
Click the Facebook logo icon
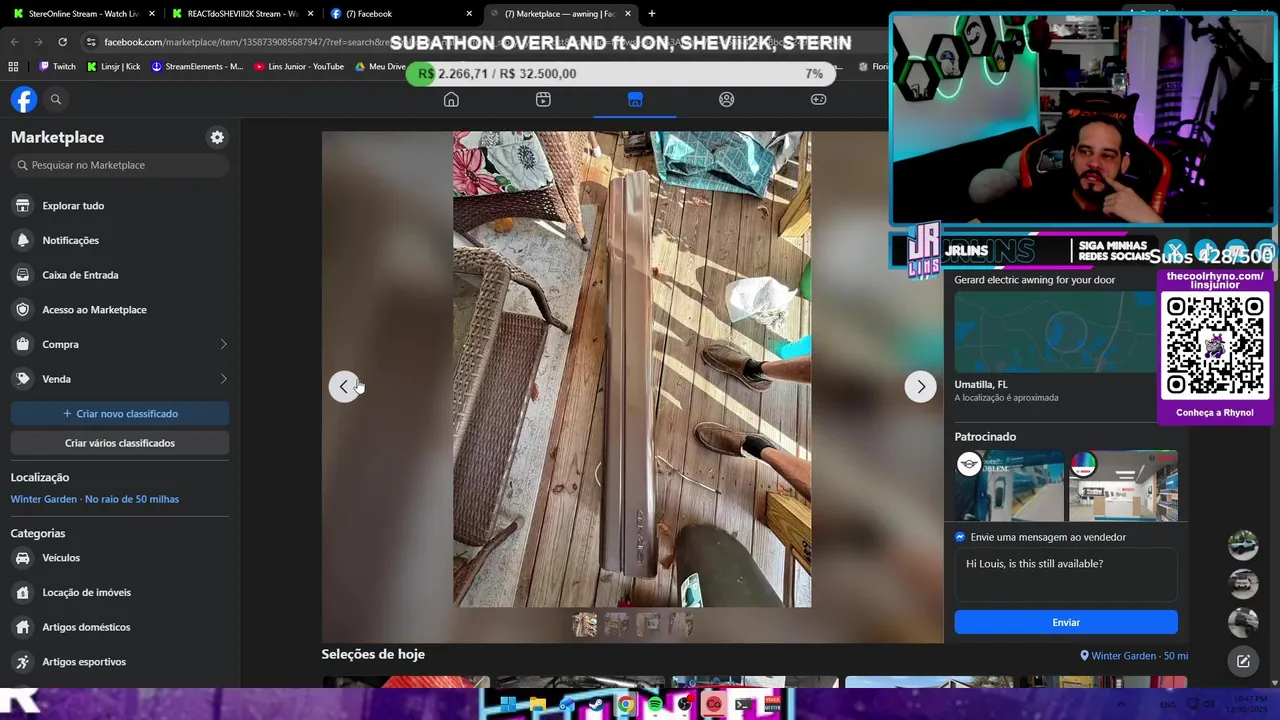point(24,99)
